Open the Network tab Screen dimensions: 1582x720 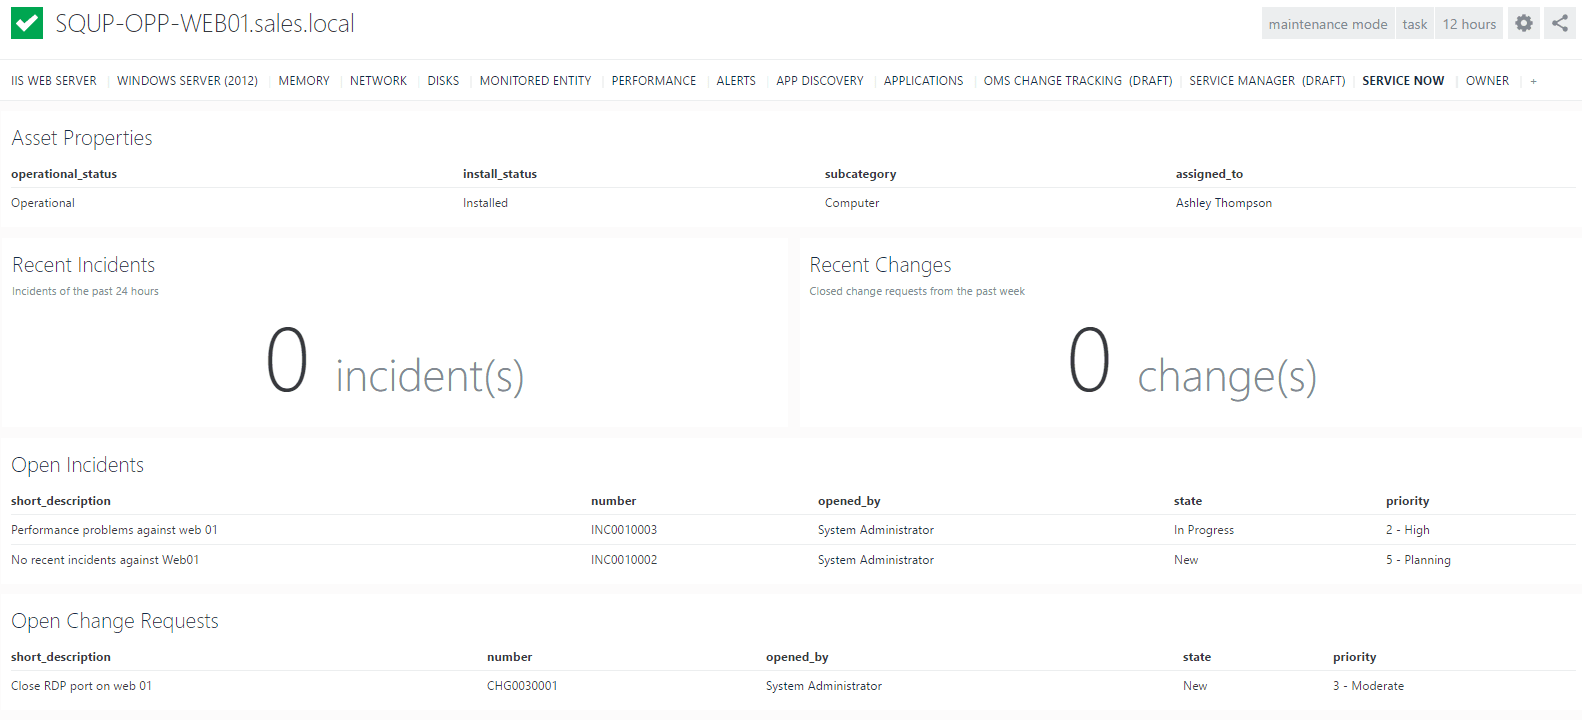[x=378, y=81]
